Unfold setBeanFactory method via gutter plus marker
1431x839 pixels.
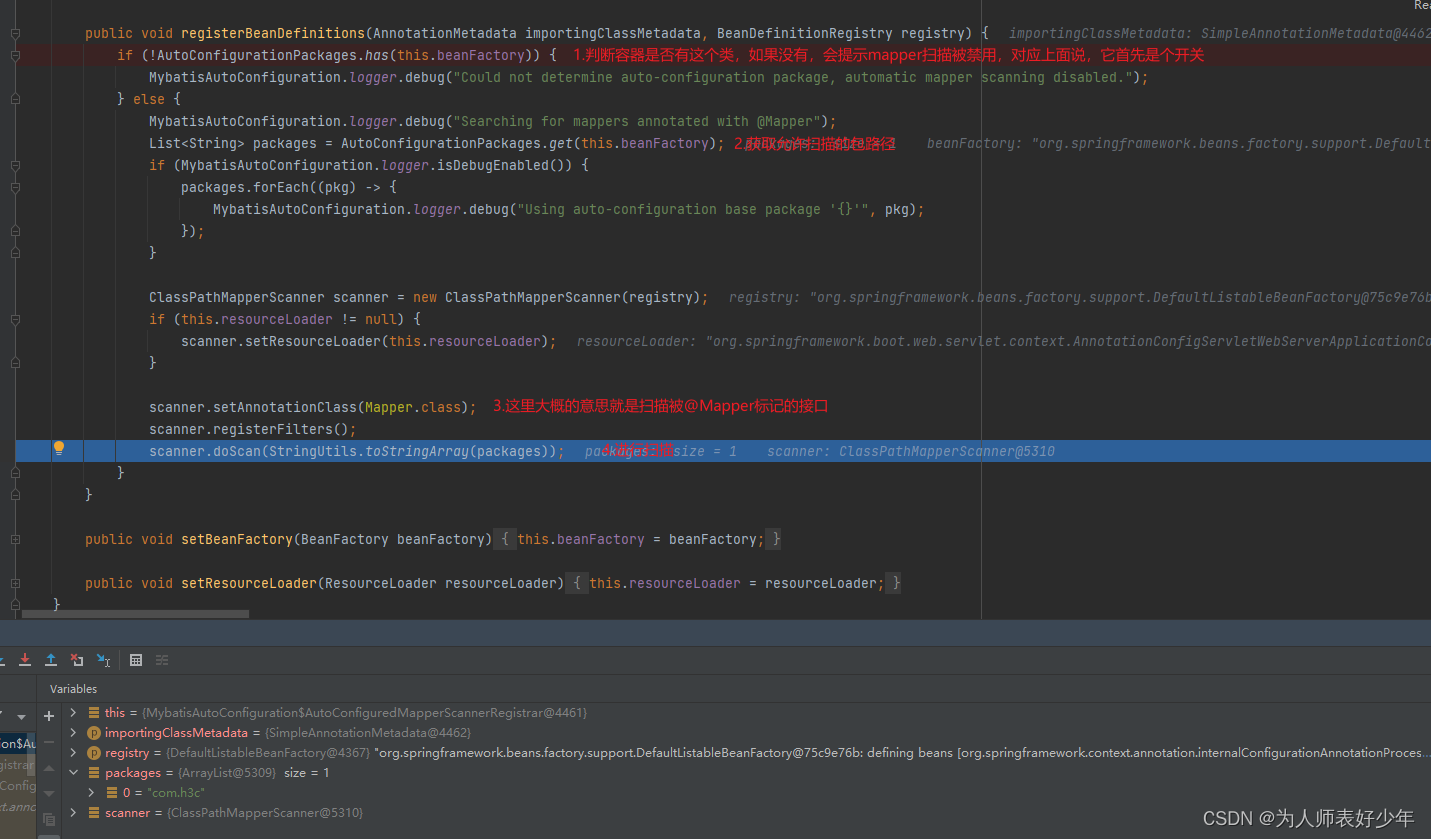[x=15, y=539]
